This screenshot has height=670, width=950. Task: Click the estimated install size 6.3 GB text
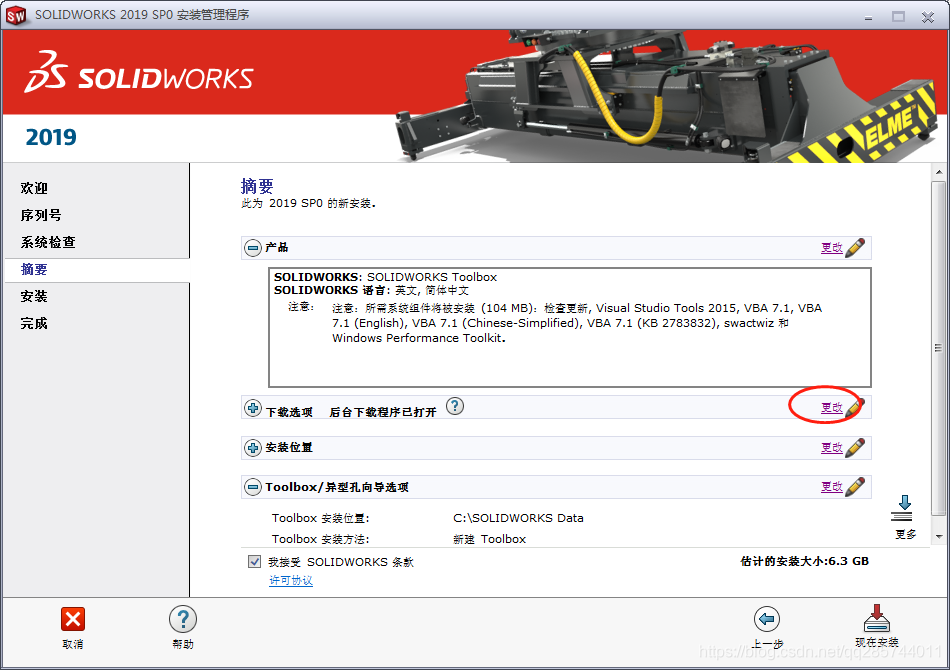(805, 561)
